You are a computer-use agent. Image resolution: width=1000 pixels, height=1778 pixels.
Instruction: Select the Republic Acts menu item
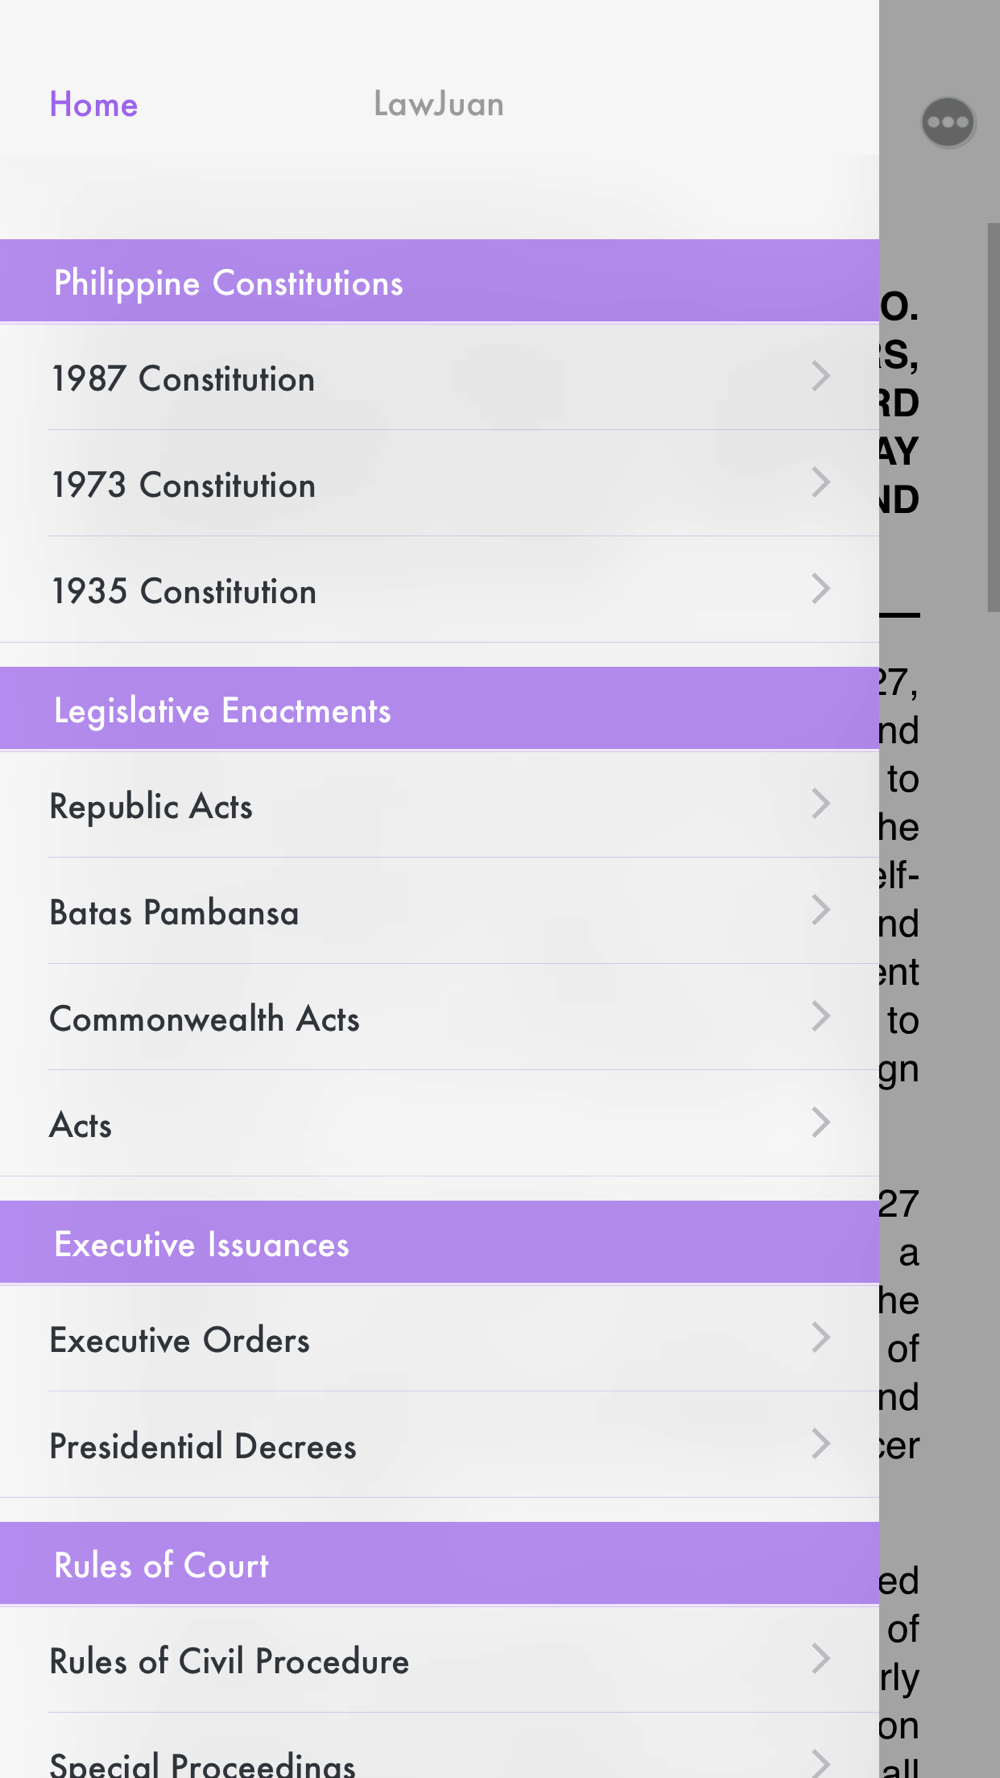tap(440, 805)
